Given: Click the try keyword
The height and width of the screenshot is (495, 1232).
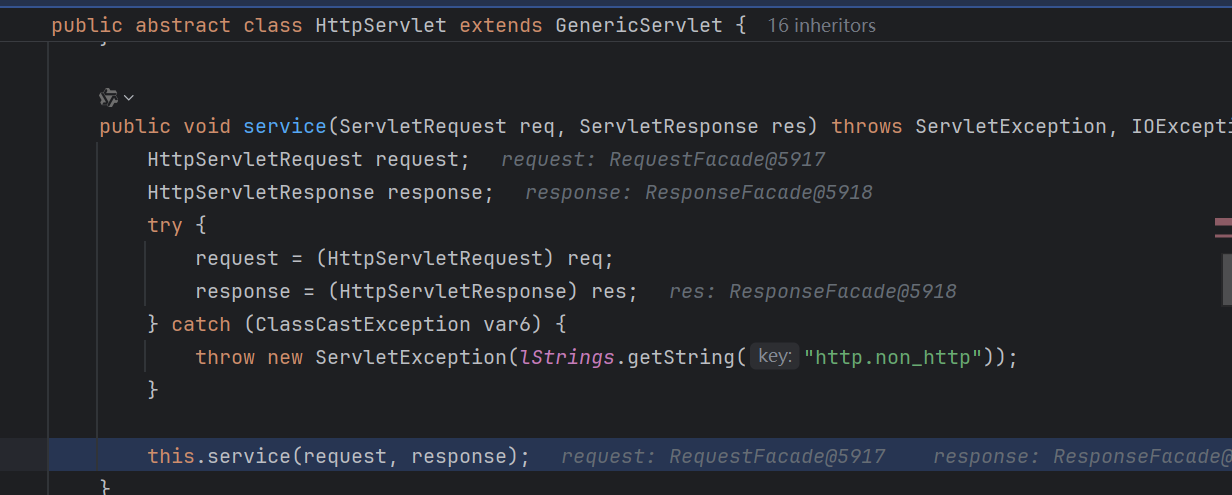Looking at the screenshot, I should pos(165,225).
